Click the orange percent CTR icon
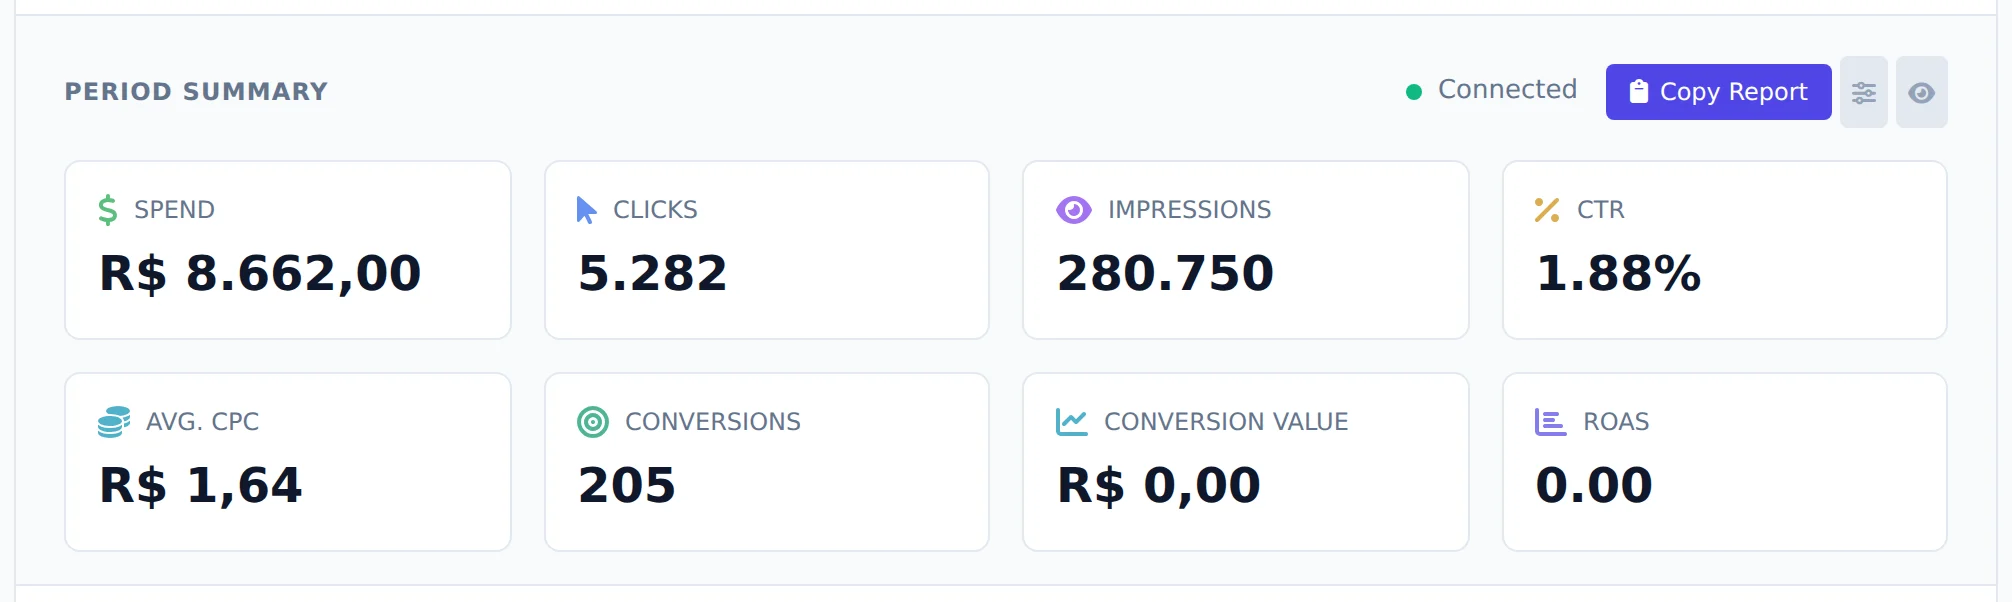This screenshot has width=2012, height=602. click(x=1547, y=210)
